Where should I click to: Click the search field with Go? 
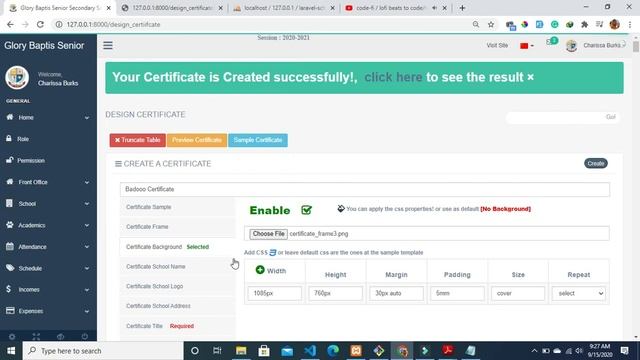coord(562,117)
